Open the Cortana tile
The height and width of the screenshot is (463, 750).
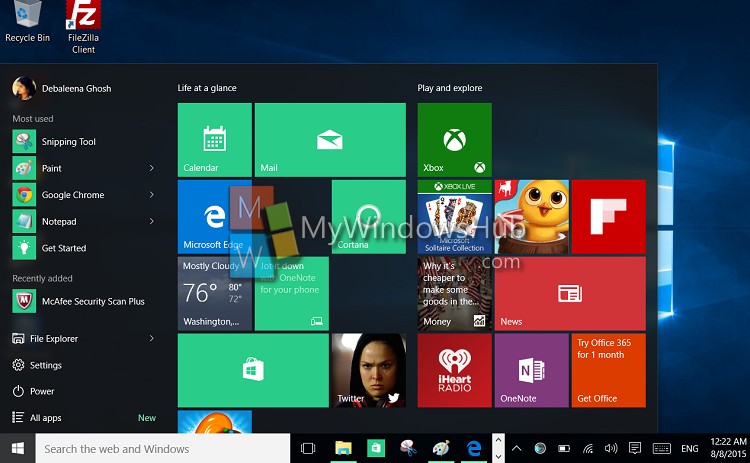[369, 217]
